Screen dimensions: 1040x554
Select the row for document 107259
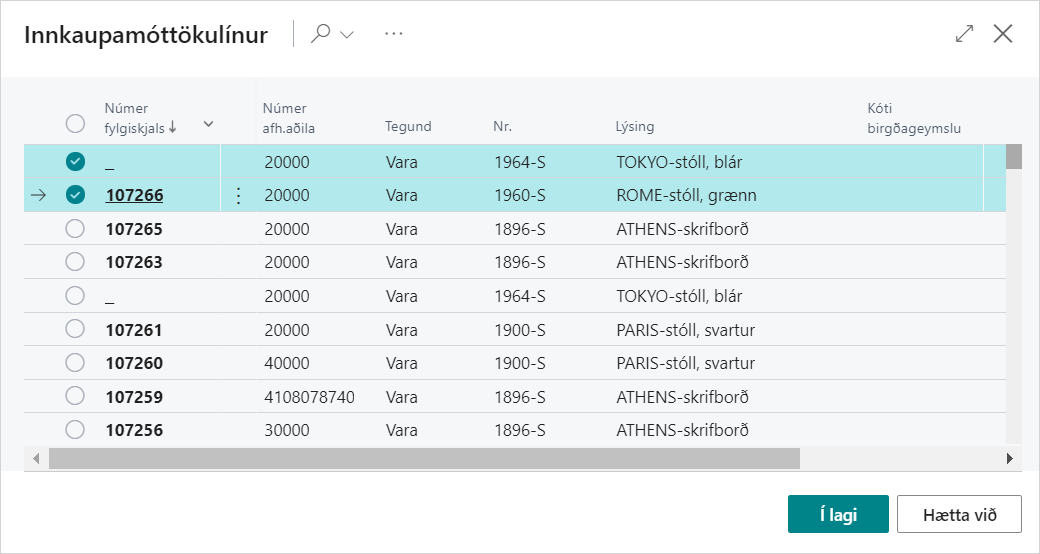(75, 397)
